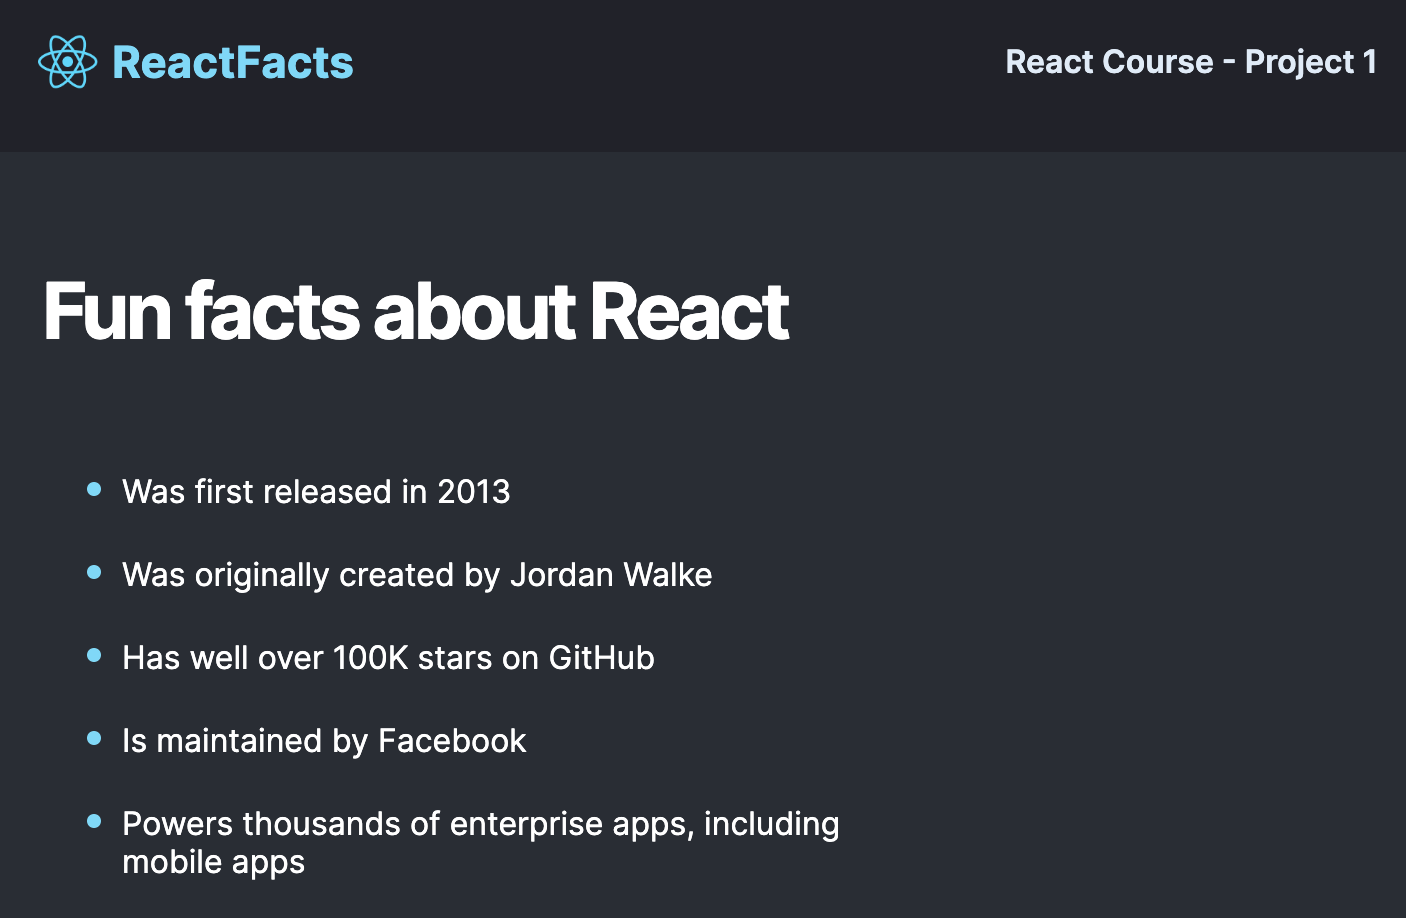The width and height of the screenshot is (1406, 918).
Task: Click the React atom logo icon
Action: [x=67, y=62]
